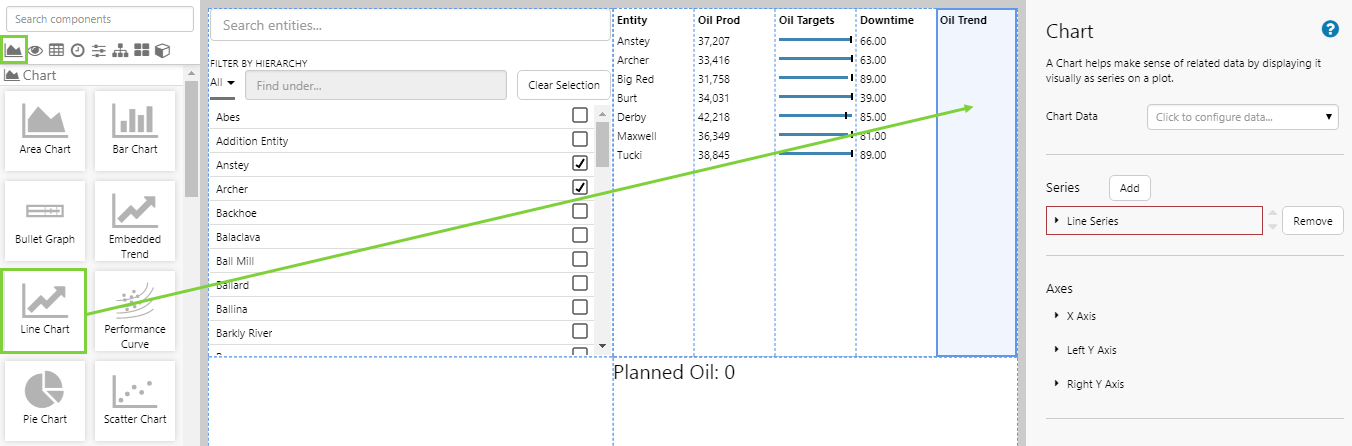
Task: Open the table grid components category
Action: point(56,50)
